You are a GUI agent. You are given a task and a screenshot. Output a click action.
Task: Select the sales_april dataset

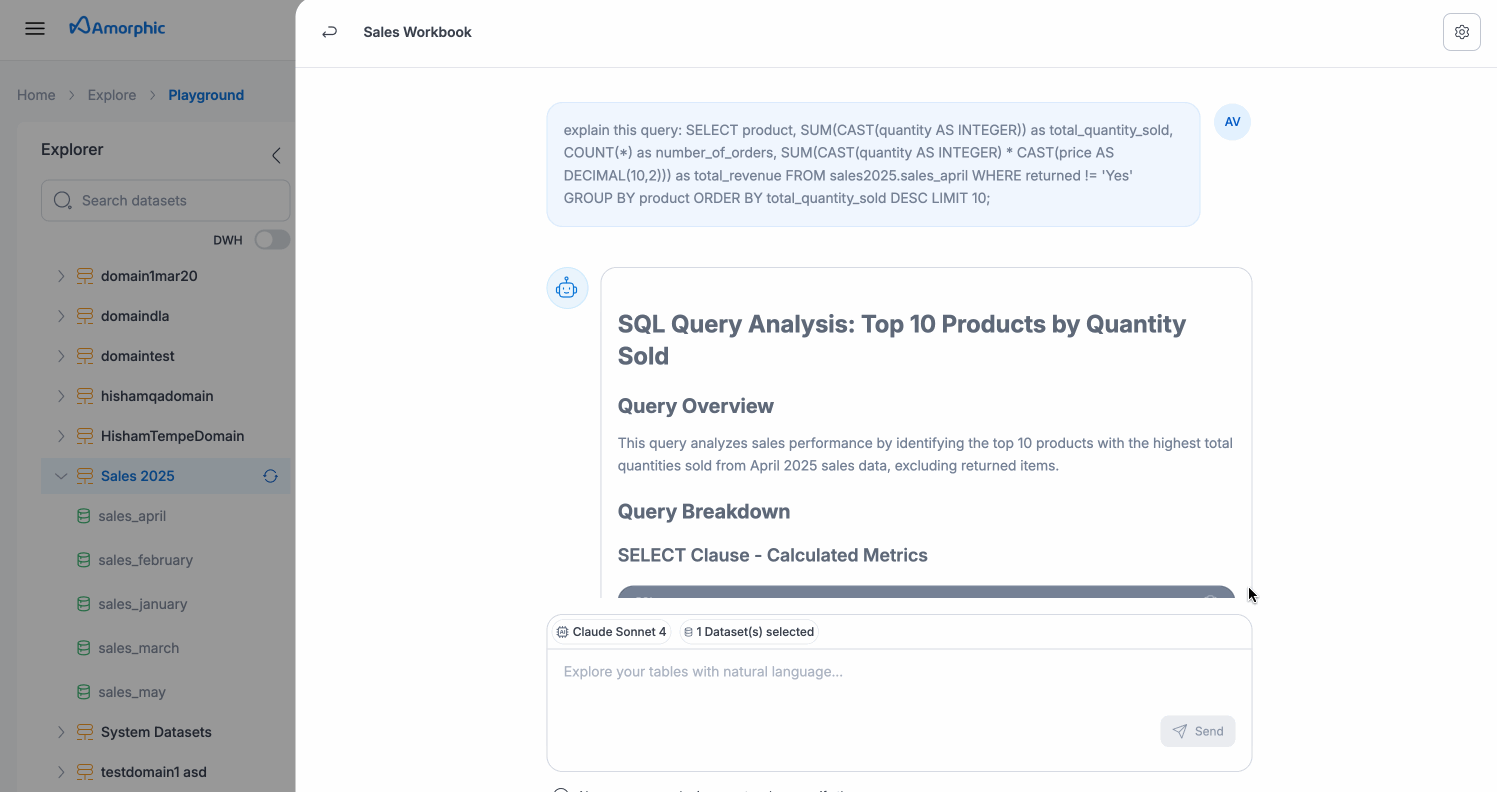point(132,516)
